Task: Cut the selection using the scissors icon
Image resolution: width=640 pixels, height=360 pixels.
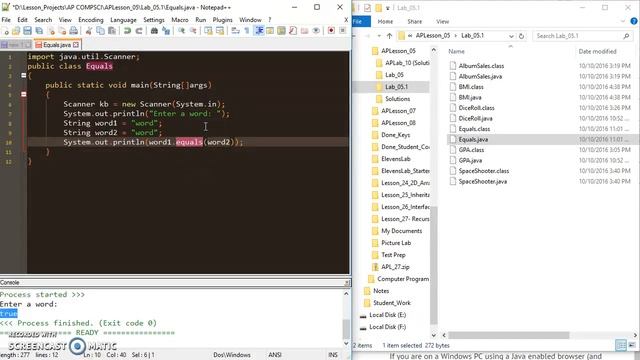Action: tap(89, 31)
